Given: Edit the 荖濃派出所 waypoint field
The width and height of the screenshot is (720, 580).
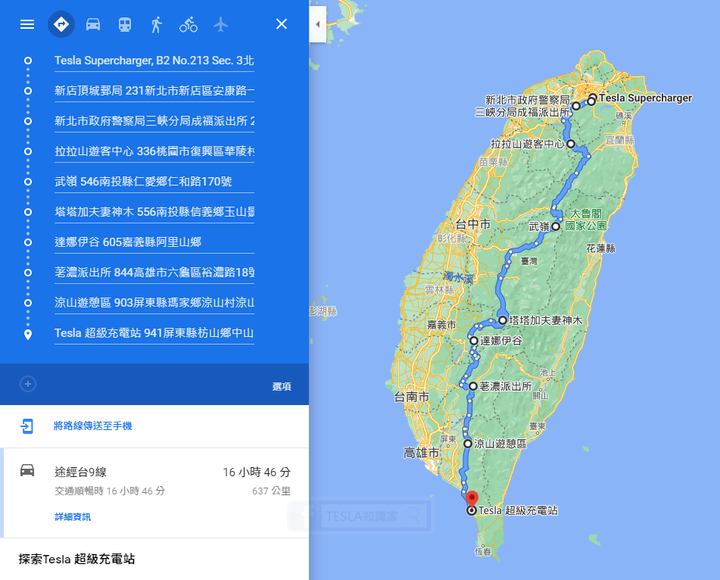Looking at the screenshot, I should point(154,273).
